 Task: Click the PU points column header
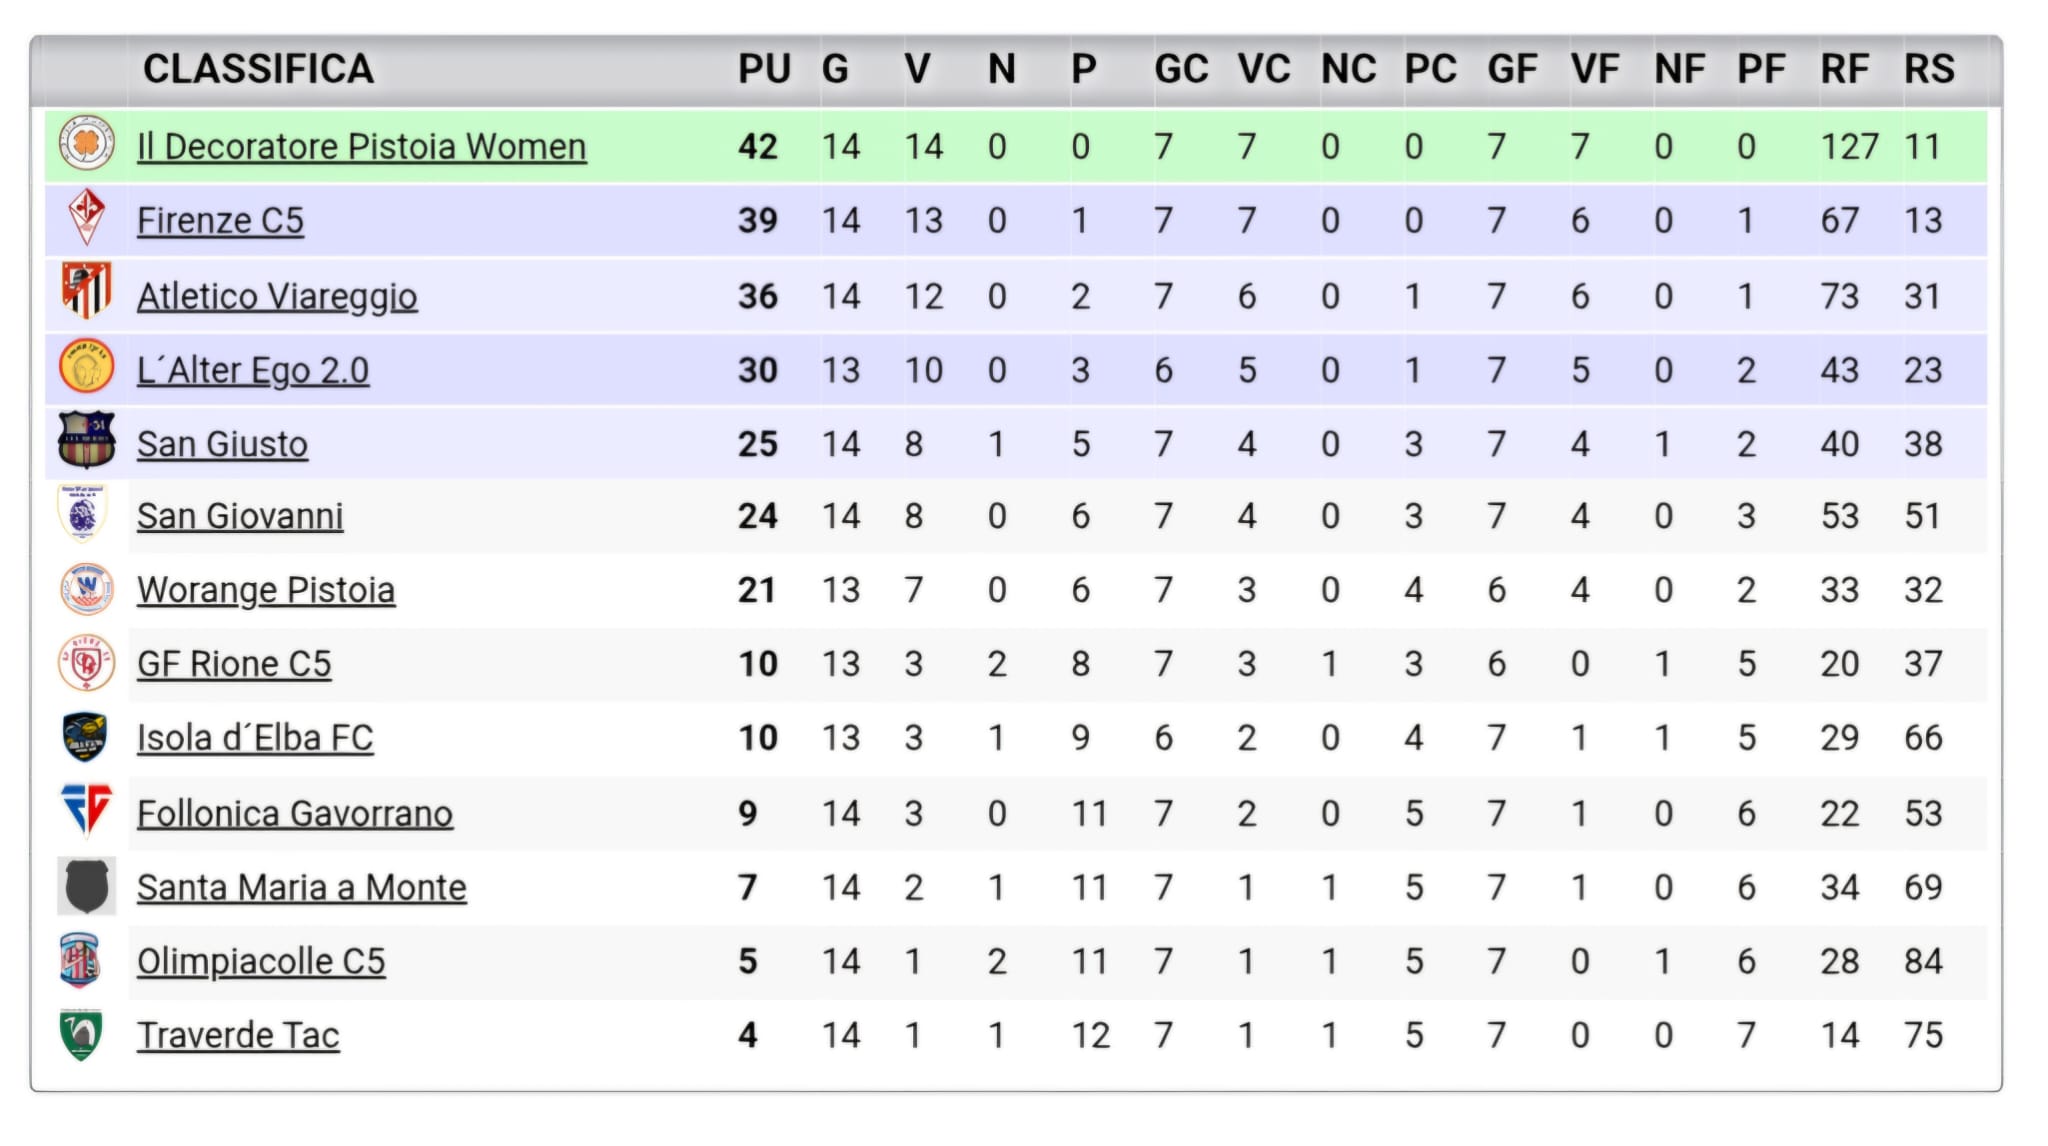click(764, 69)
